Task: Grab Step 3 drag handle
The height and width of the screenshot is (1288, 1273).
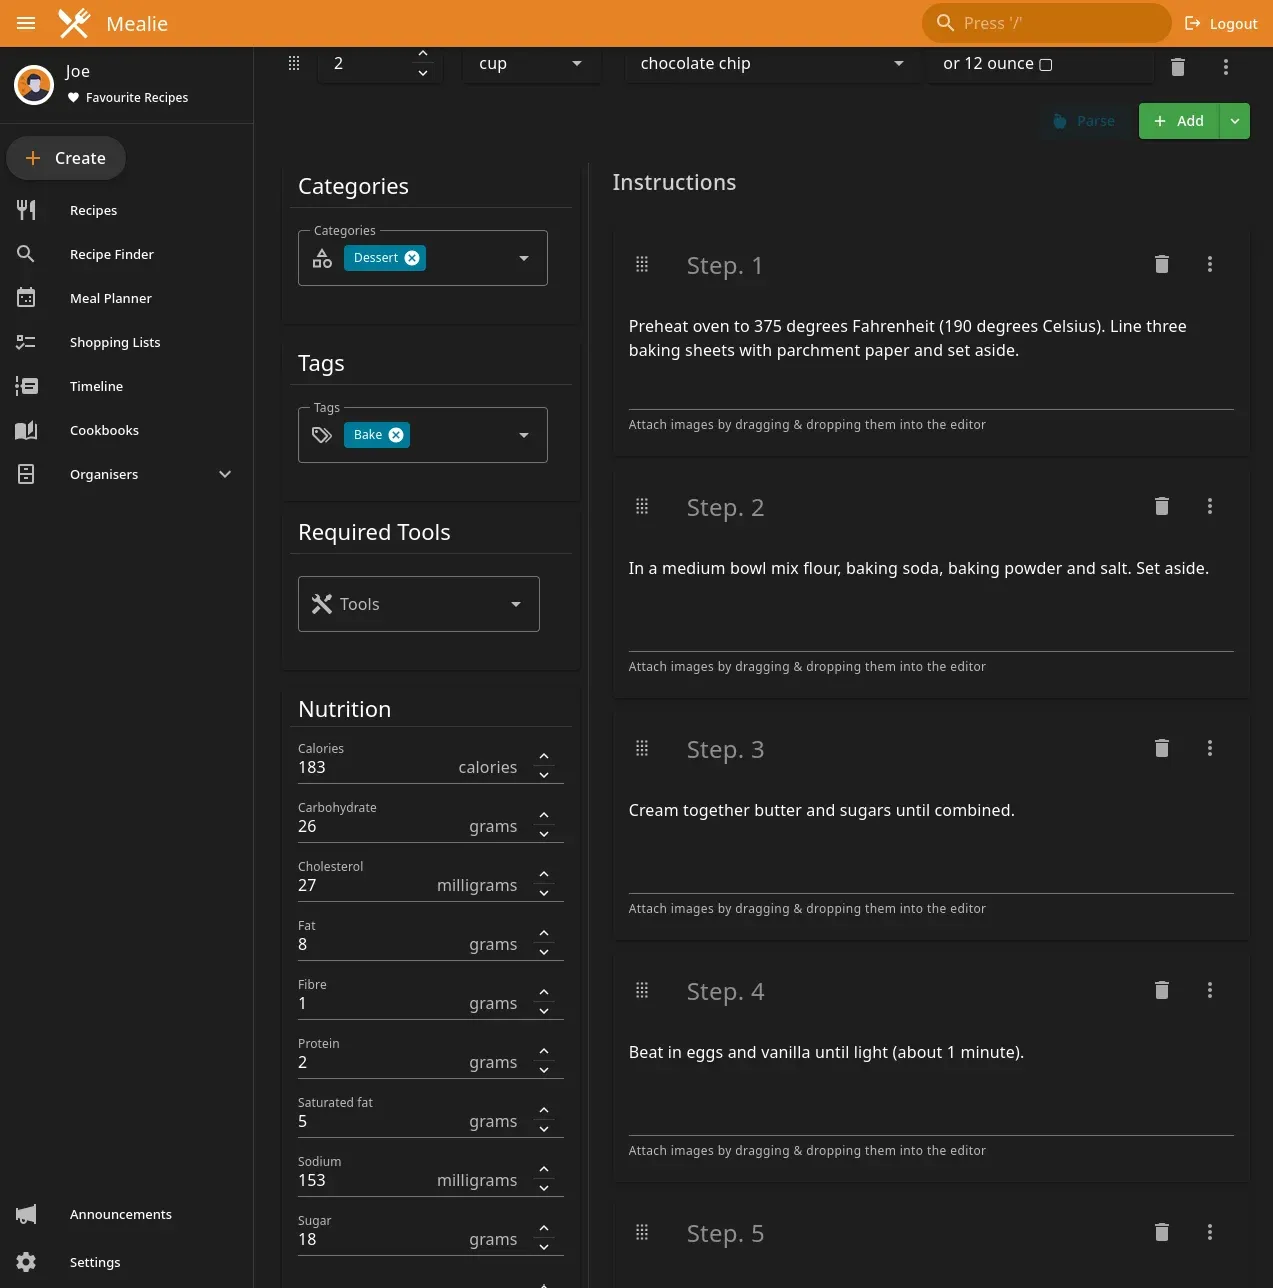Action: click(x=642, y=748)
